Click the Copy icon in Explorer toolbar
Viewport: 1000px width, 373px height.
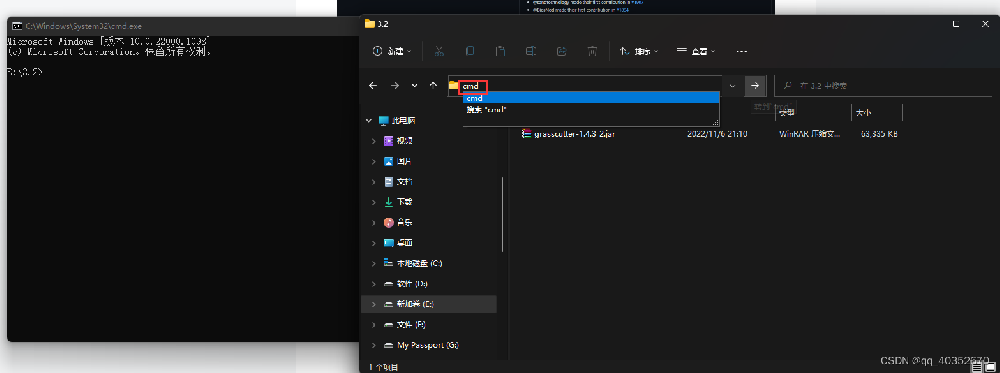[469, 51]
